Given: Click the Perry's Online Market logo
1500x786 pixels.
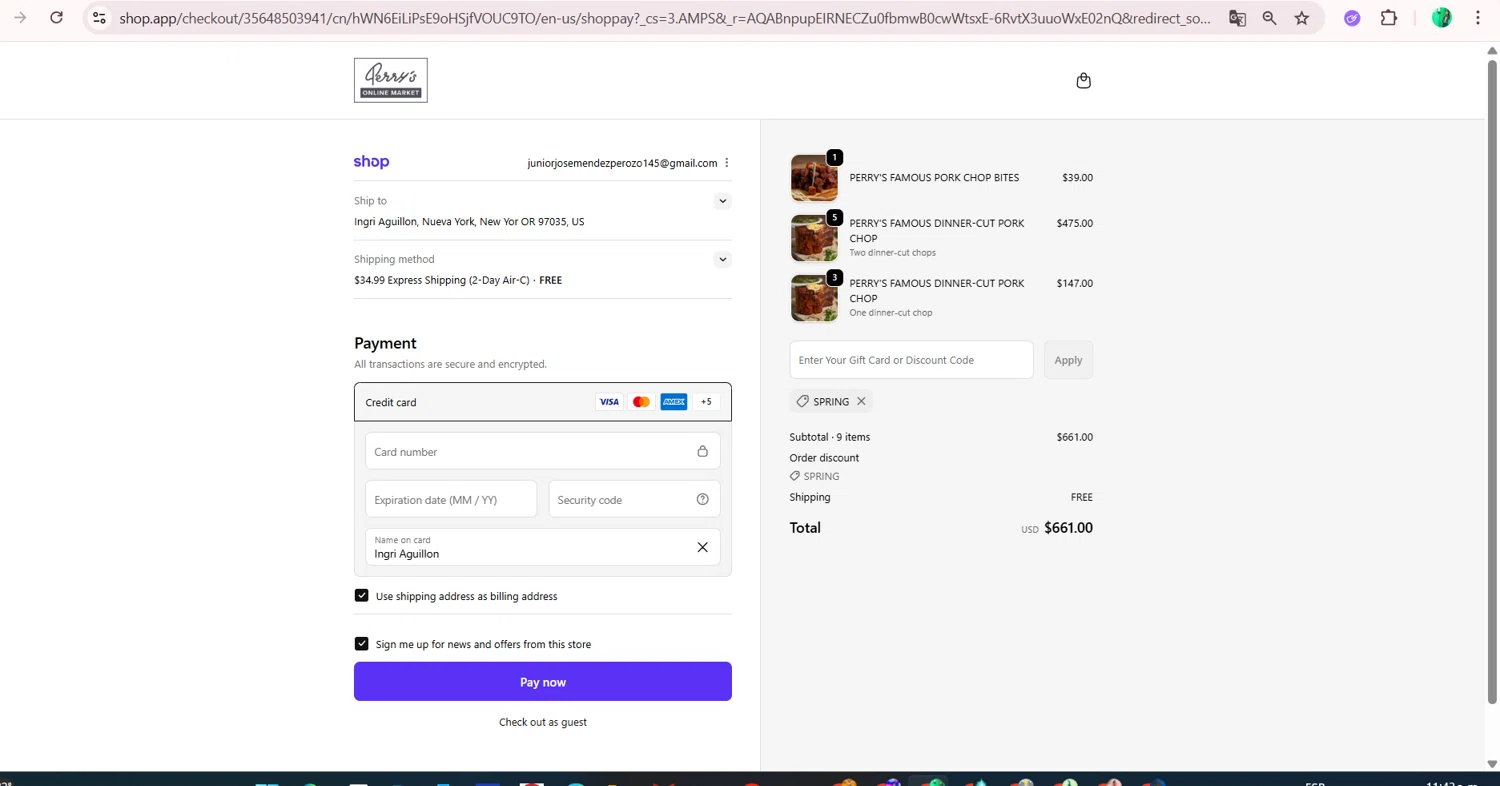Looking at the screenshot, I should 391,80.
